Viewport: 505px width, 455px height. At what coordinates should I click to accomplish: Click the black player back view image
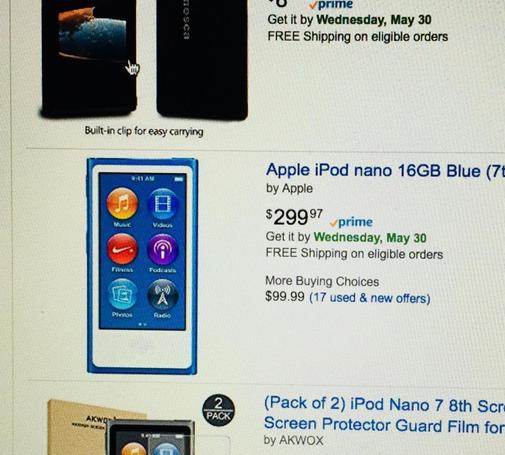[202, 59]
